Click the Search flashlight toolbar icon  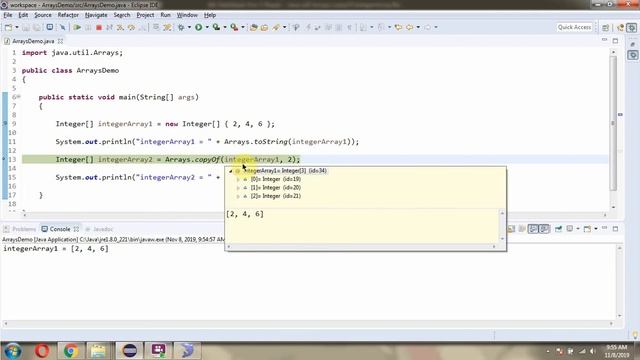coord(276,27)
